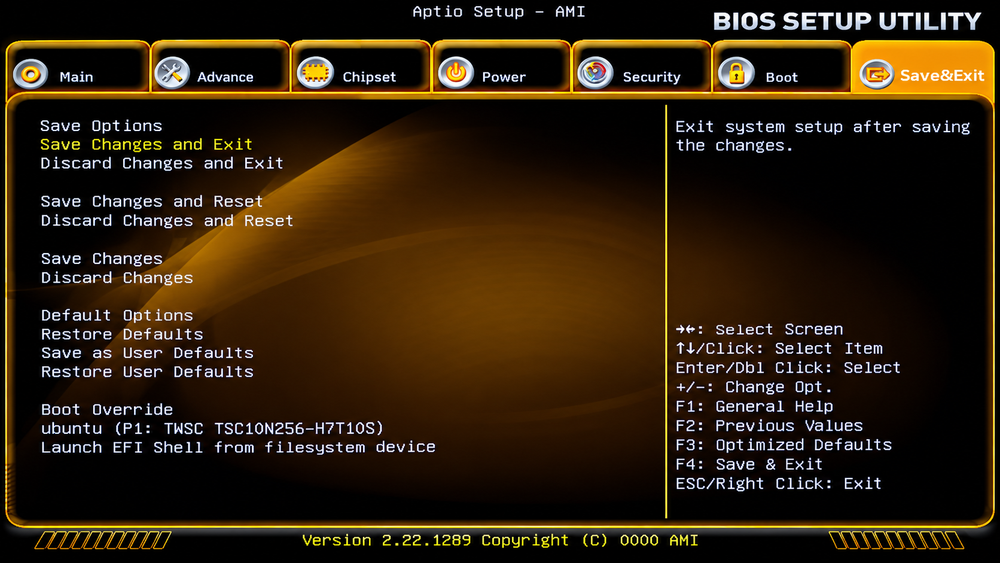Click the Save&Exit tab's exit arrow icon
Image resolution: width=1000 pixels, height=563 pixels.
(876, 75)
